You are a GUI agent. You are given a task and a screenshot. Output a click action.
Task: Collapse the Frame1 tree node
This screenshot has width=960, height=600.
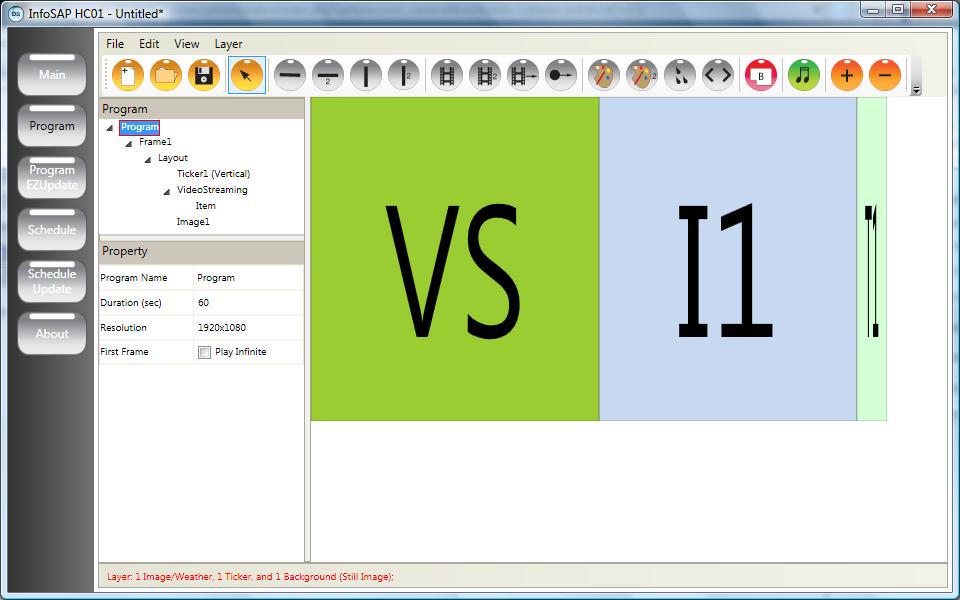(x=129, y=143)
